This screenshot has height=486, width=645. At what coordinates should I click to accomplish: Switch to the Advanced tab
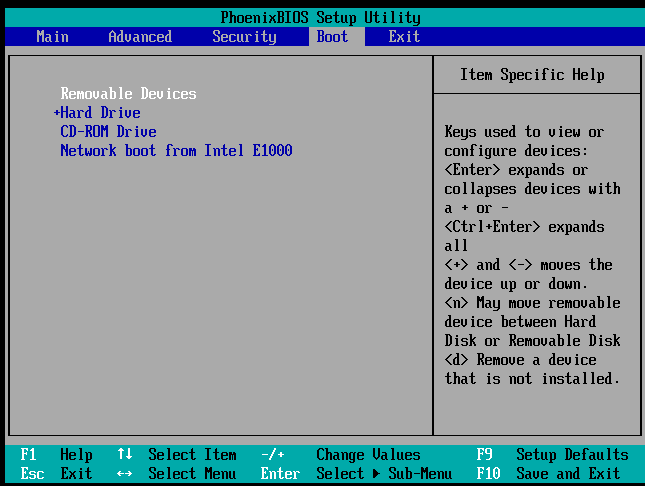[x=140, y=37]
